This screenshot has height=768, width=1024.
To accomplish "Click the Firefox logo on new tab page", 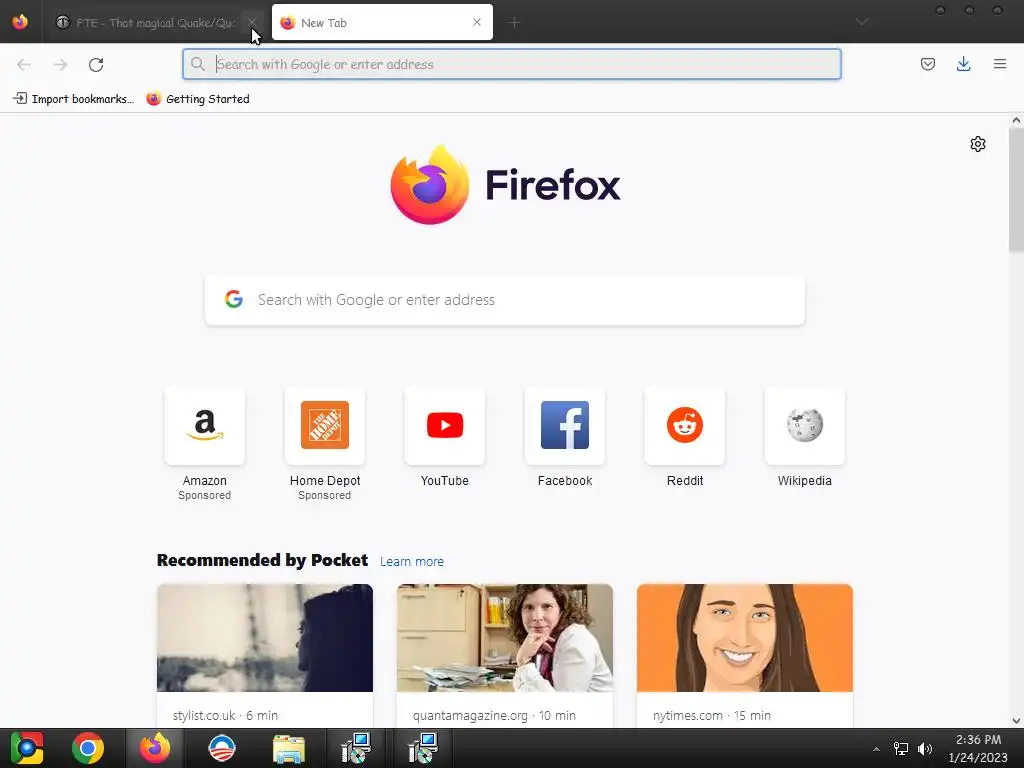I will click(505, 185).
